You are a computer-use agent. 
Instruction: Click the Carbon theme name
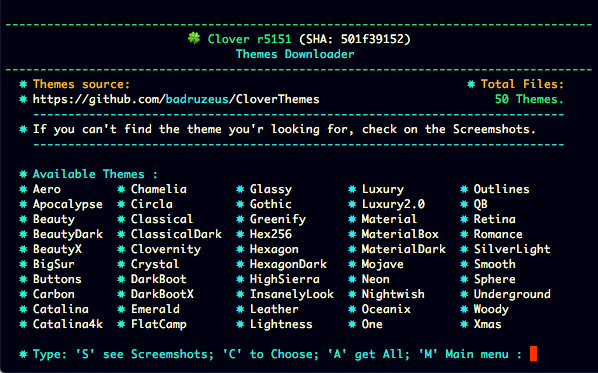click(54, 294)
